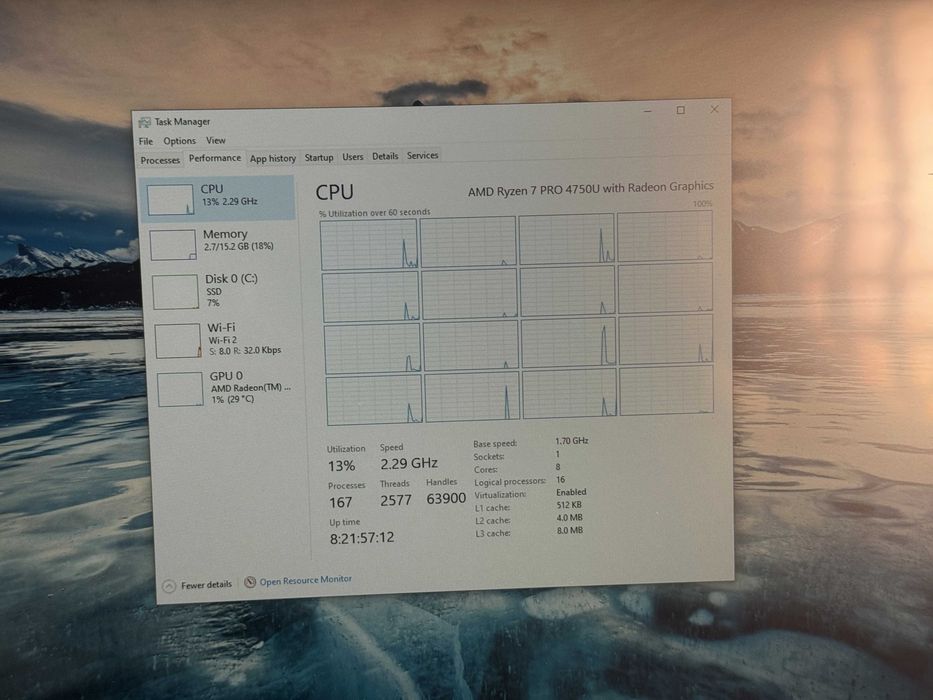933x700 pixels.
Task: Click the Logical processors 16 value
Action: (560, 479)
